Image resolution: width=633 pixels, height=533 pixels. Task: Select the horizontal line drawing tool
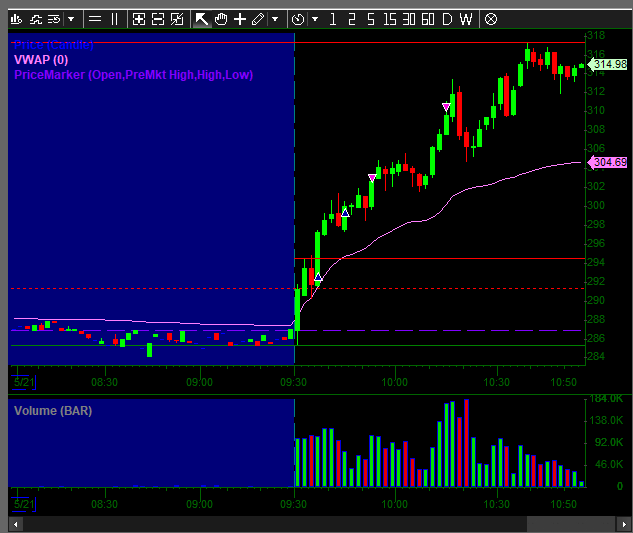95,19
